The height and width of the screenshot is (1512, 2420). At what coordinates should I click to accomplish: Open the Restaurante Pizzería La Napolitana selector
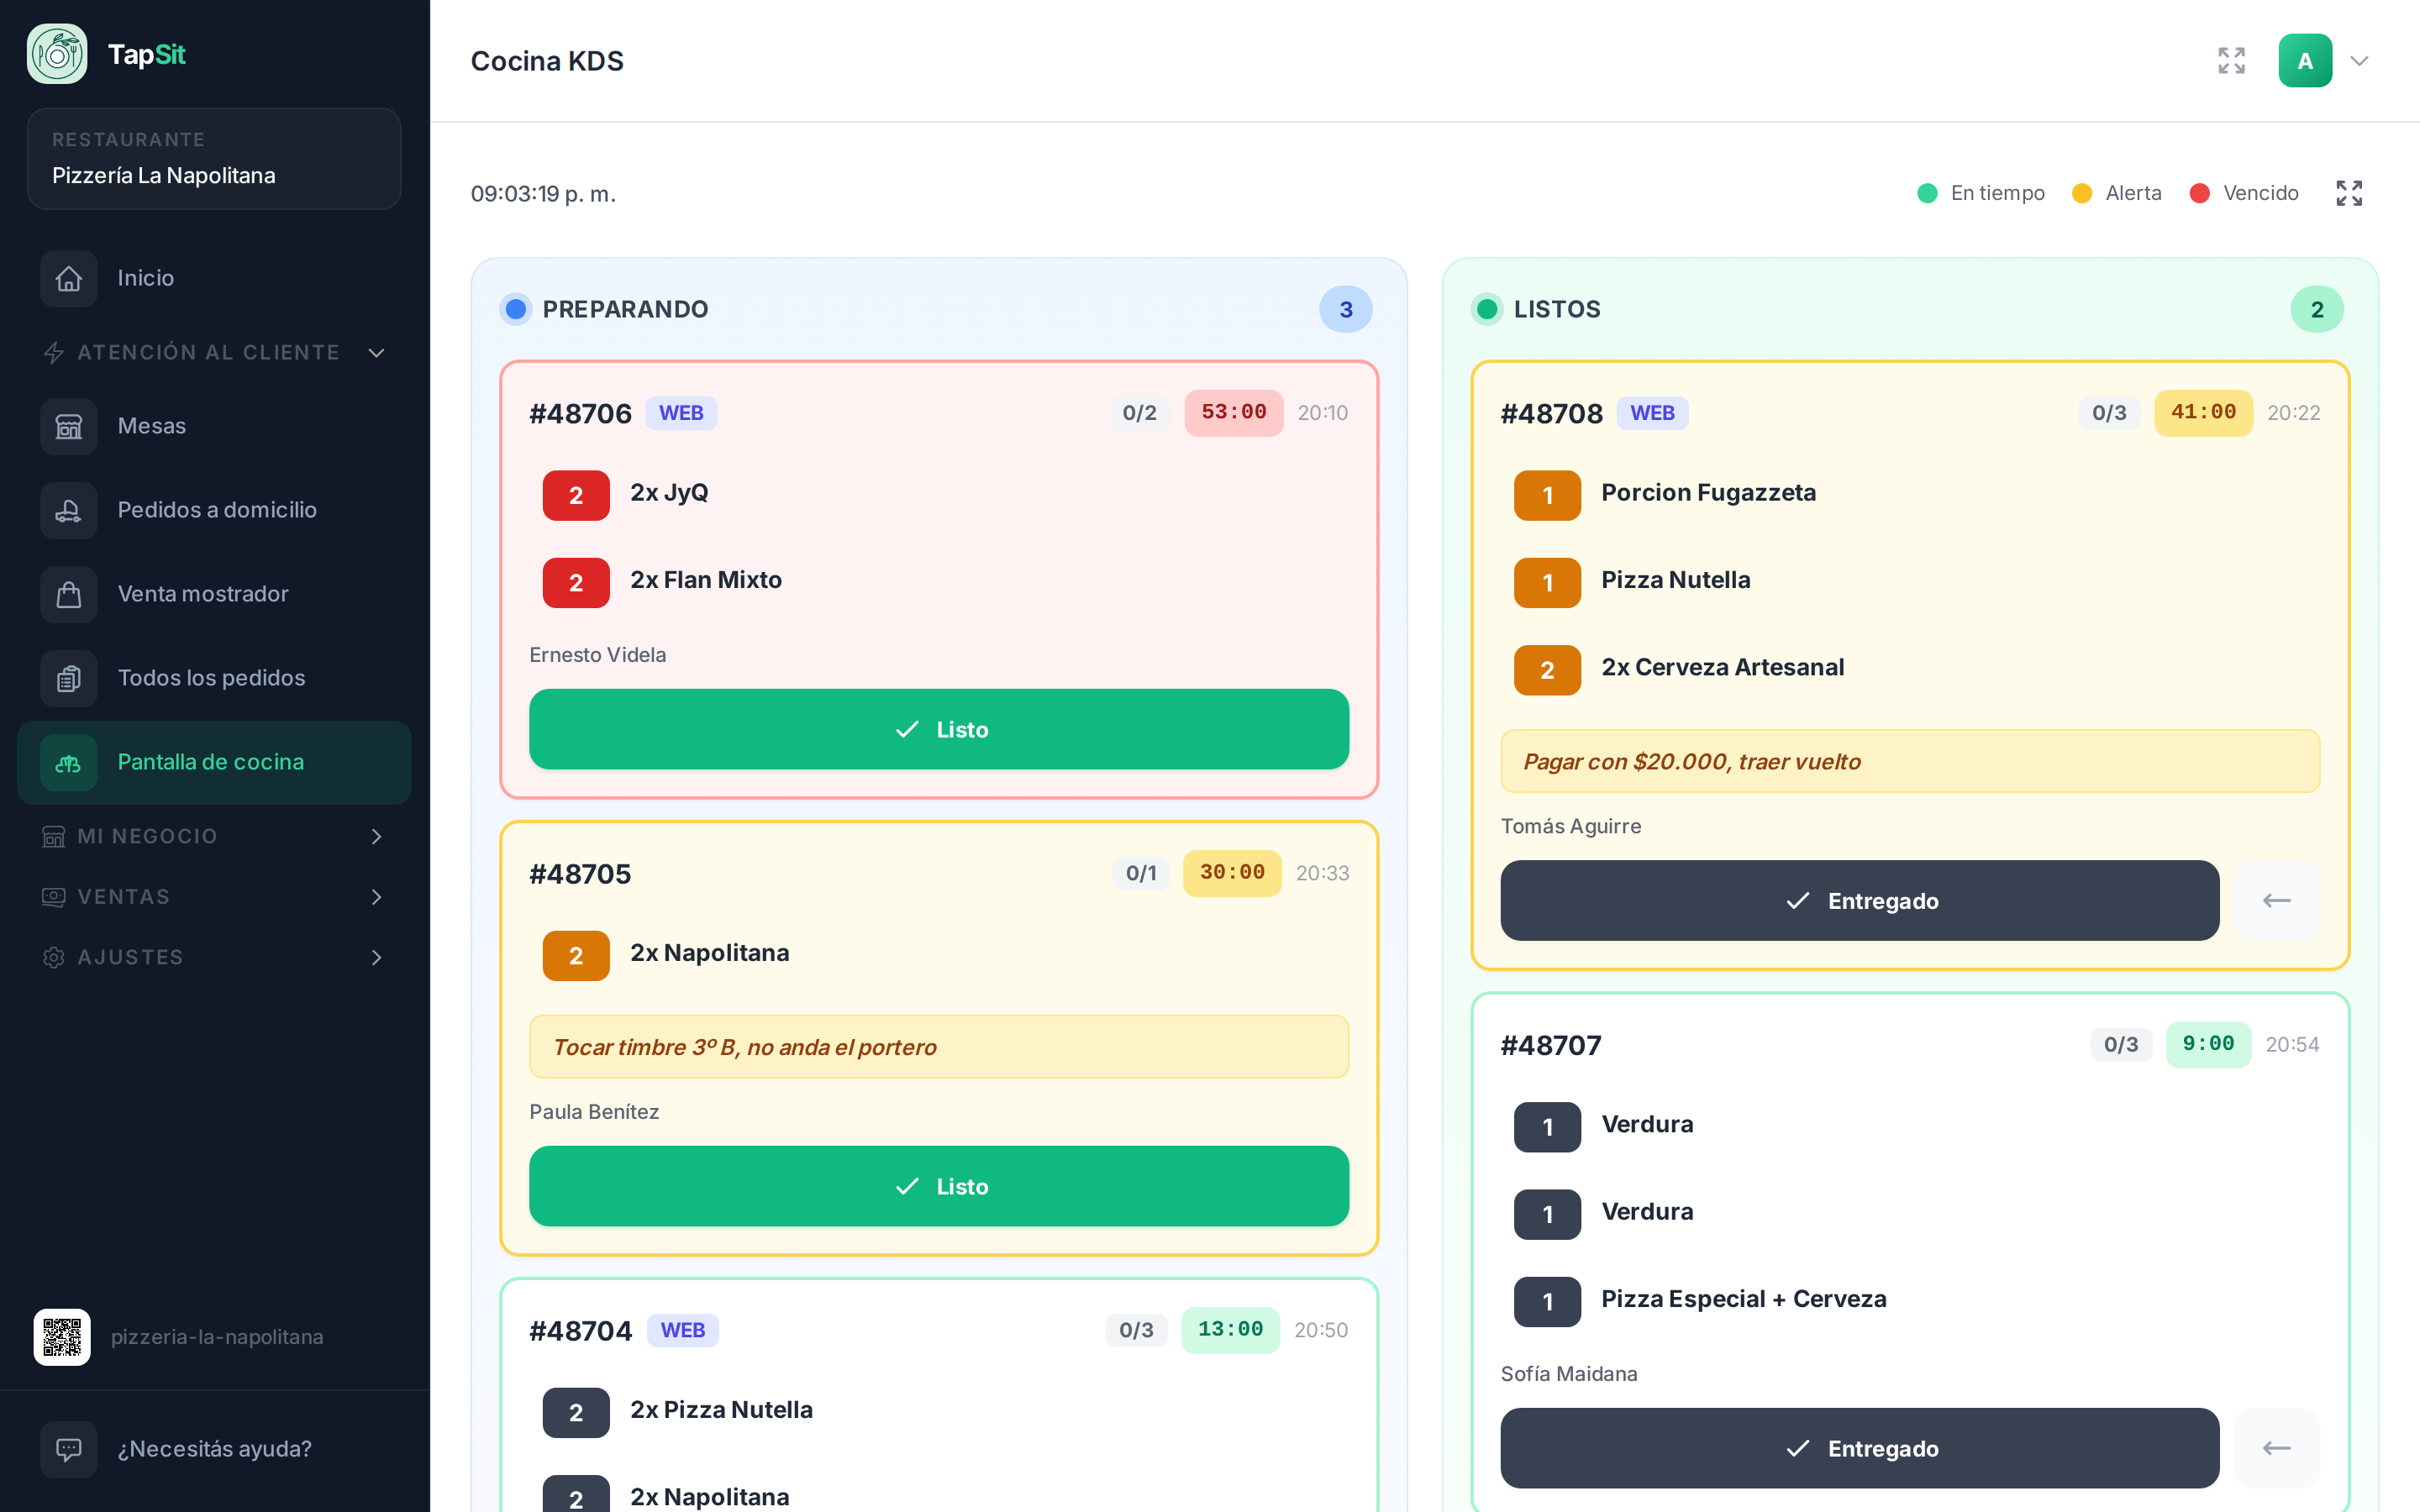(214, 159)
